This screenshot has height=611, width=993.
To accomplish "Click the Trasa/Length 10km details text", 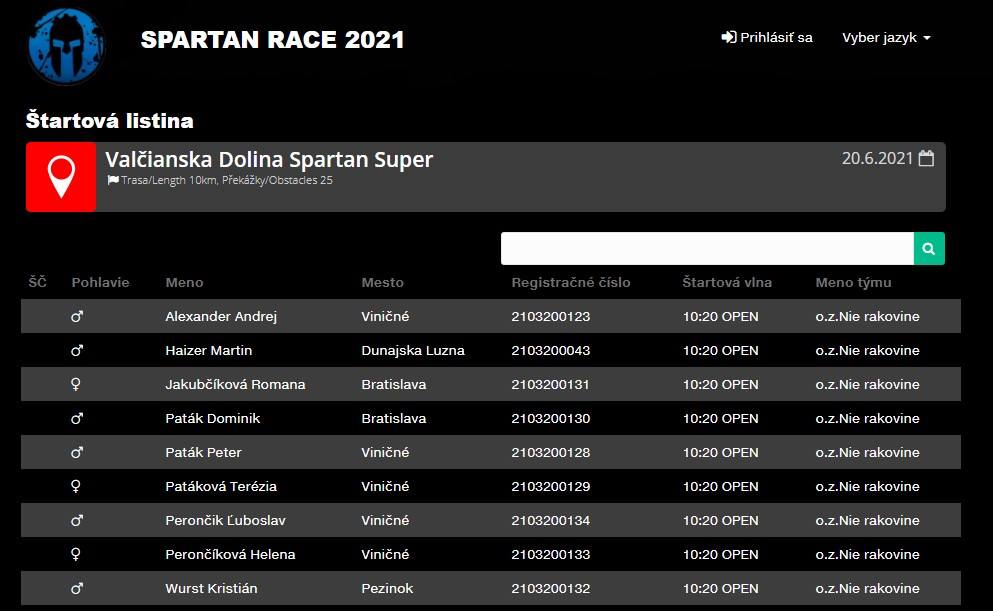I will (227, 180).
